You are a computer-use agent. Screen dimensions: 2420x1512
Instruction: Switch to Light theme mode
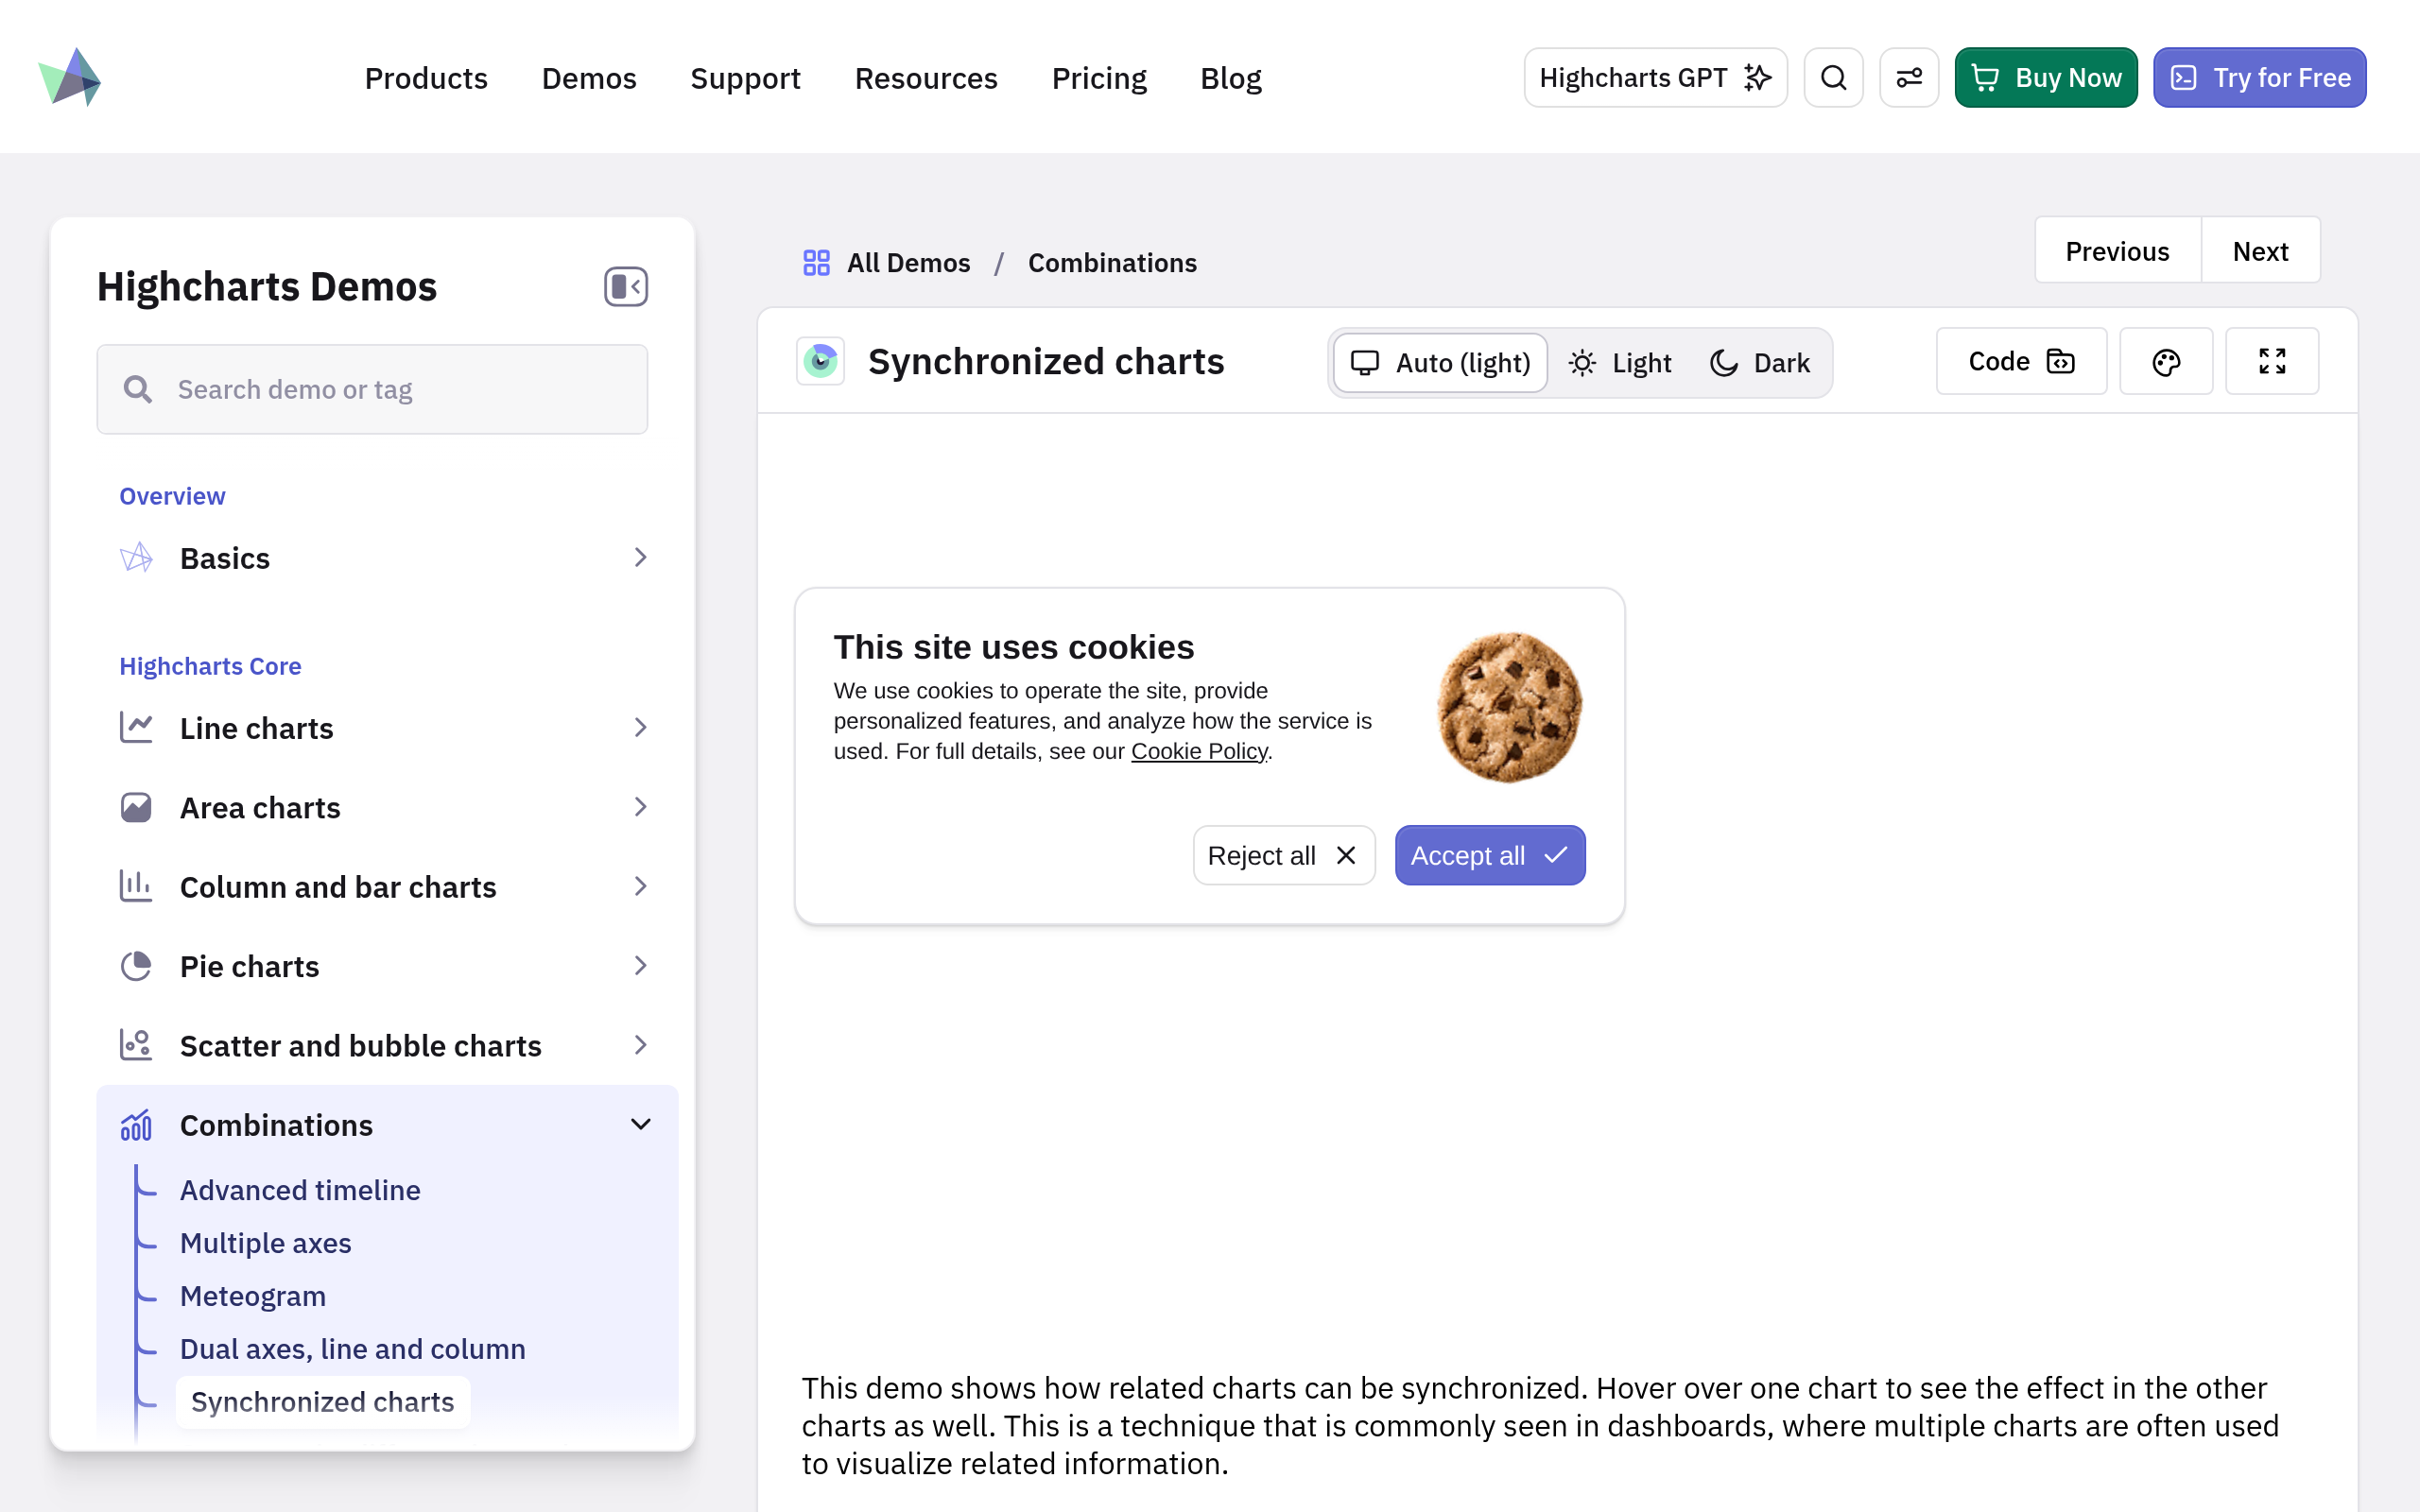1620,363
